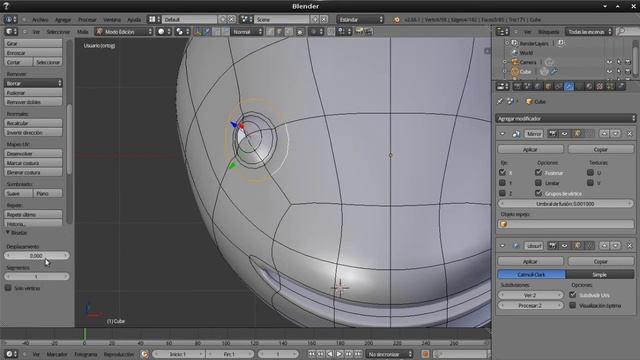Collapse the Mirror modifier panel
The width and height of the screenshot is (640, 360).
[502, 133]
